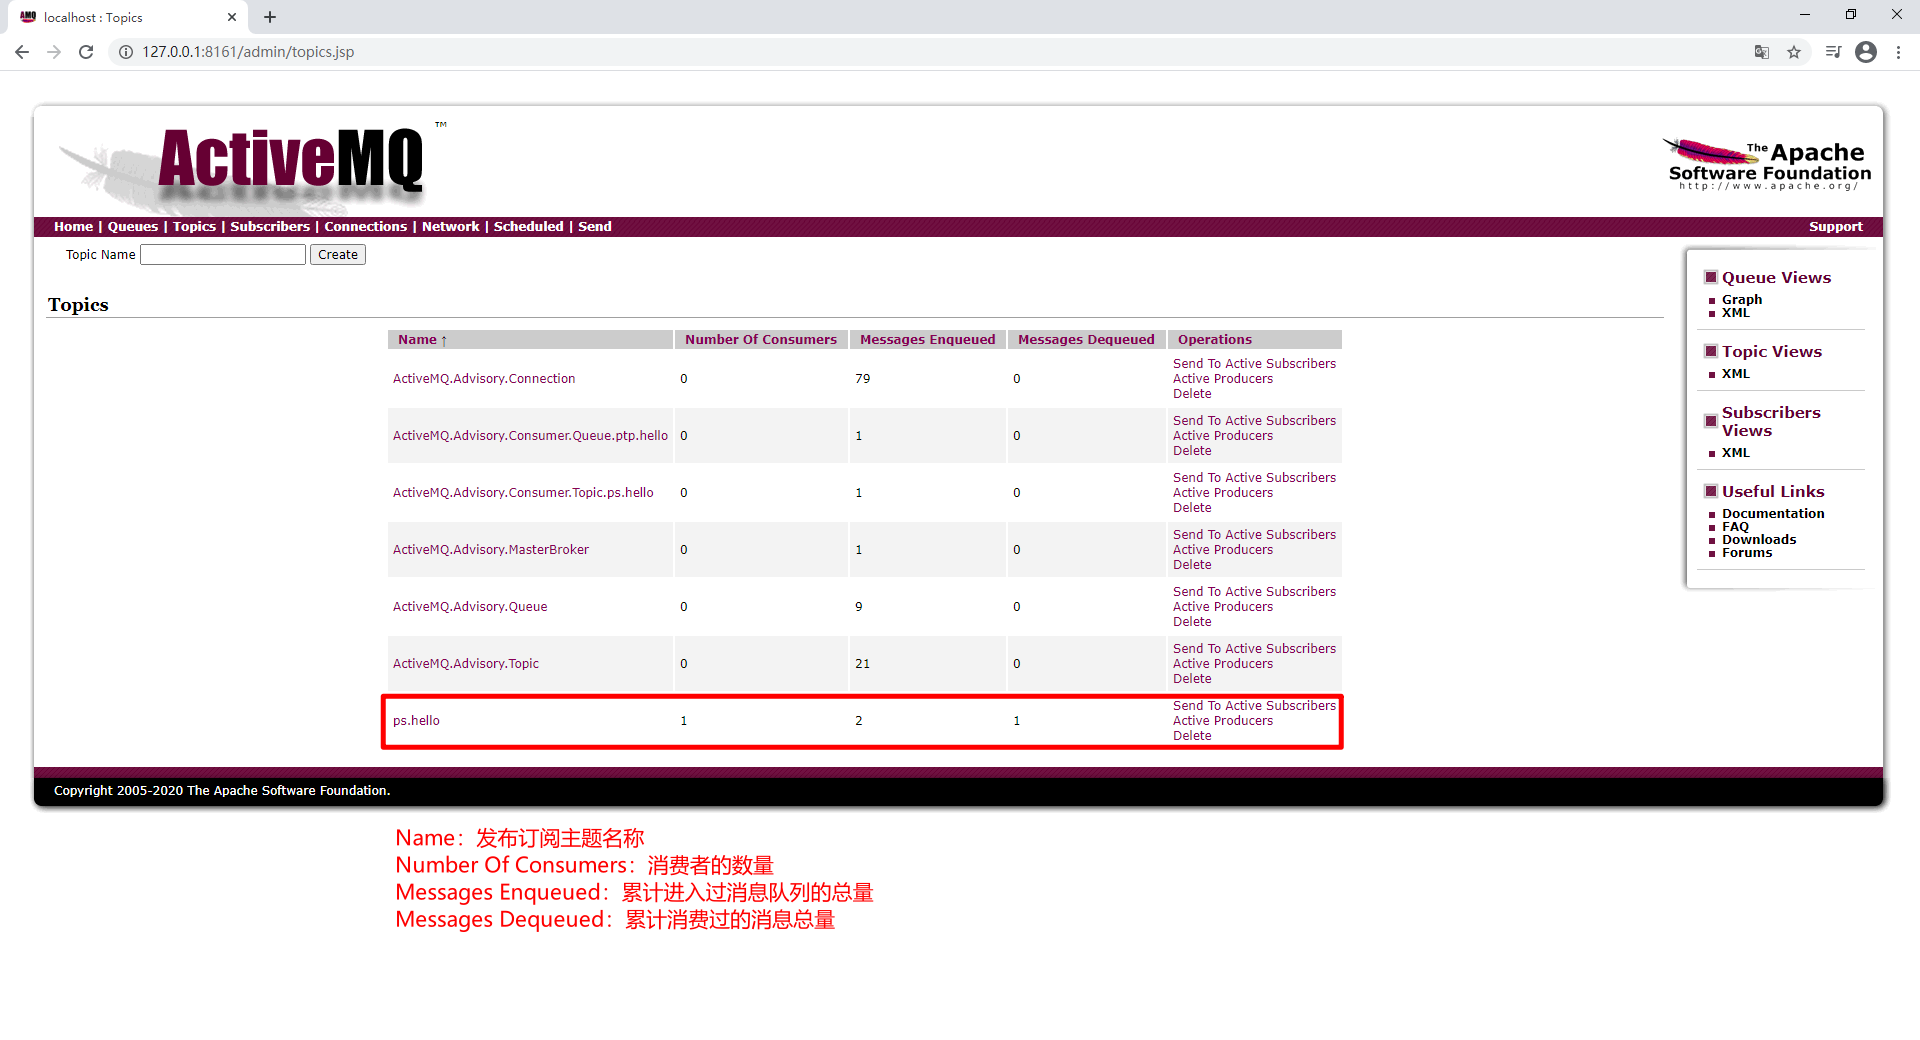Open the ps.hello topic
The image size is (1920, 1040).
(x=416, y=721)
